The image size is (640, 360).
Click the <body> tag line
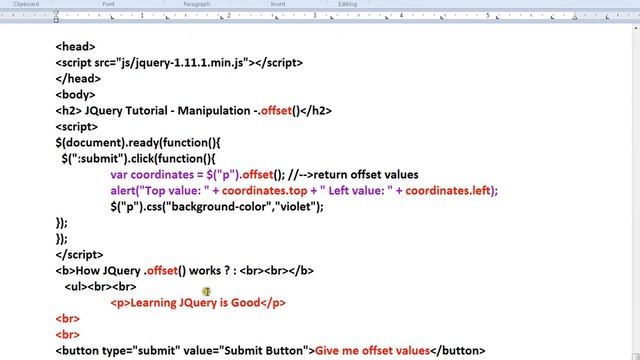76,95
